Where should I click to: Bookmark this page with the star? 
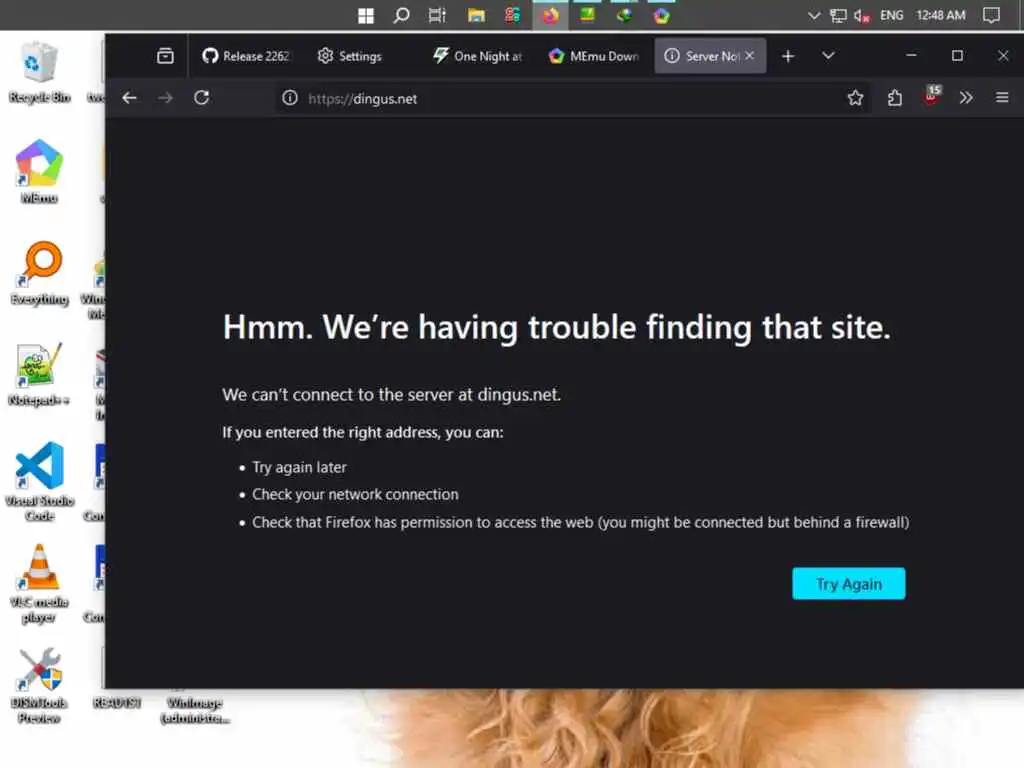click(x=855, y=98)
